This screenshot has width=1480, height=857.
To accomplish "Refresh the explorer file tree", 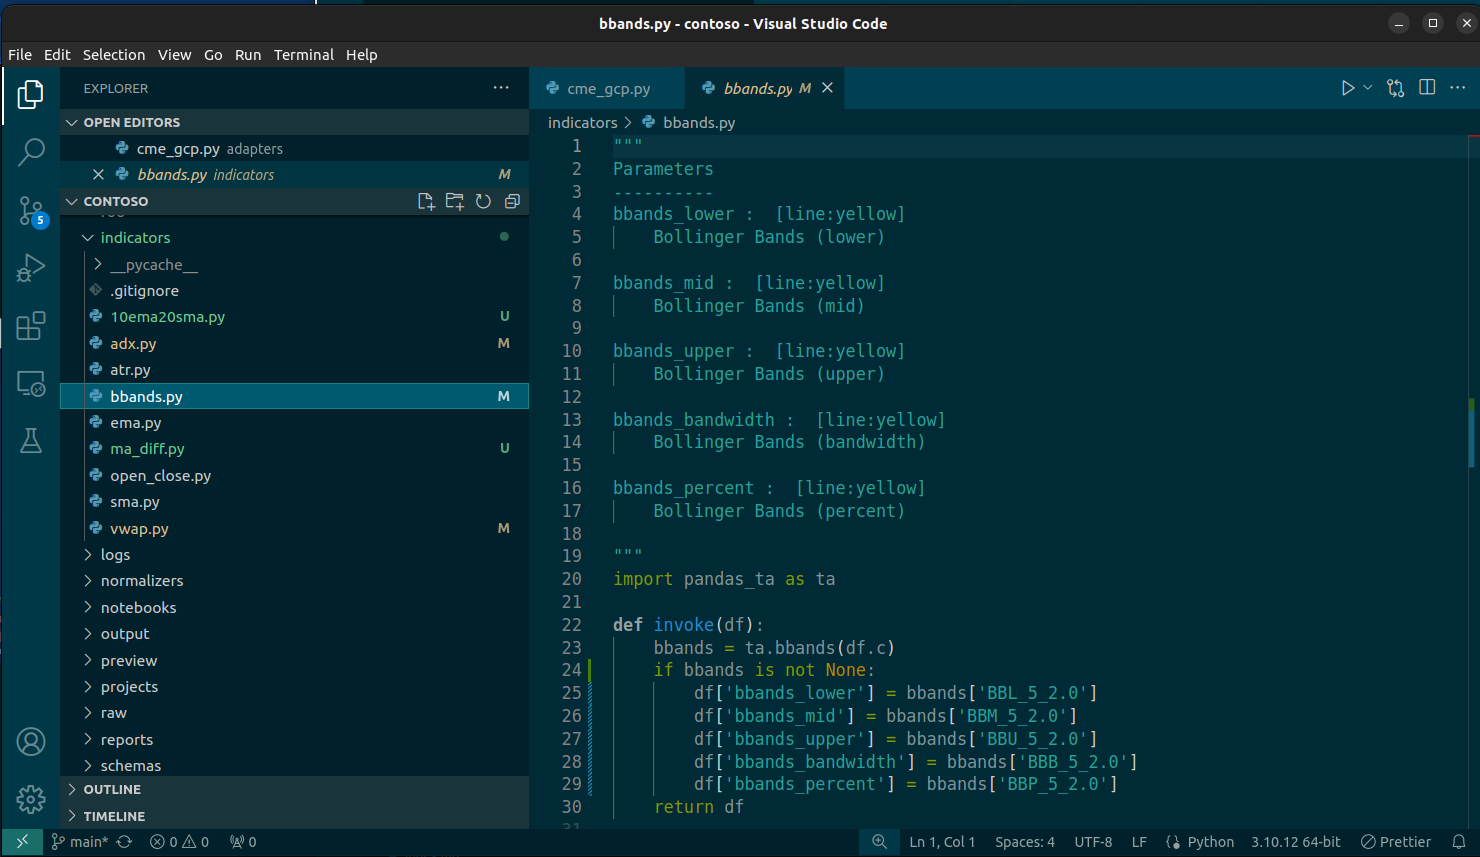I will (483, 201).
